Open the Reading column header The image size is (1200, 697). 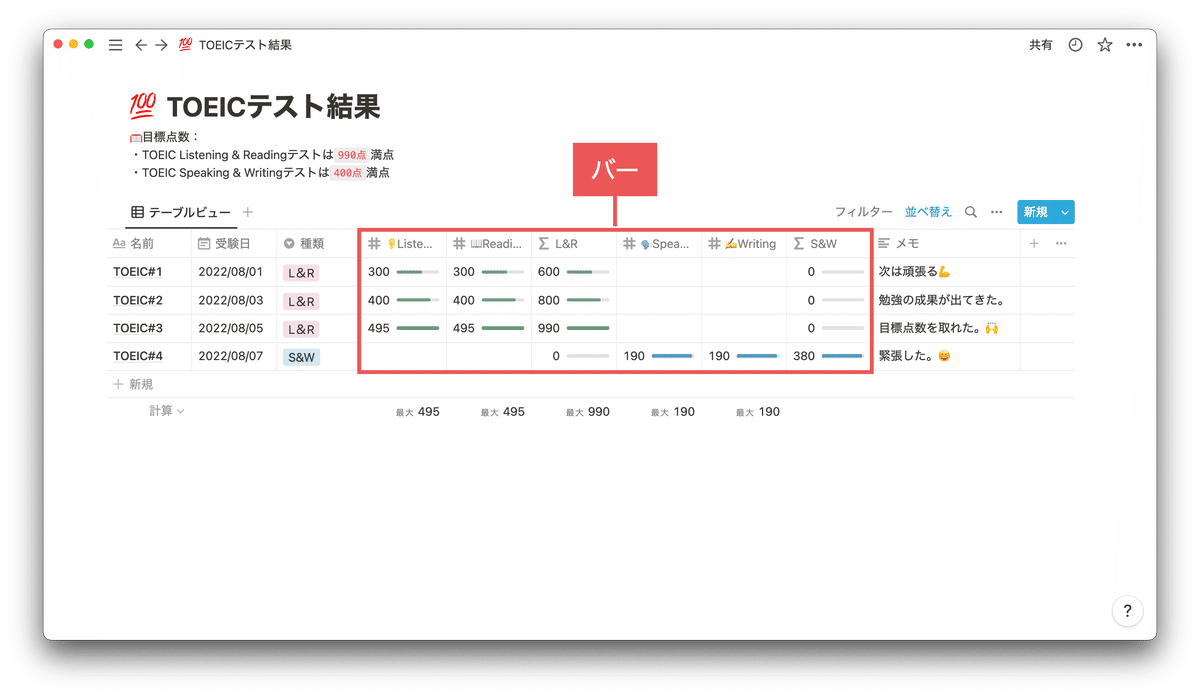click(489, 243)
